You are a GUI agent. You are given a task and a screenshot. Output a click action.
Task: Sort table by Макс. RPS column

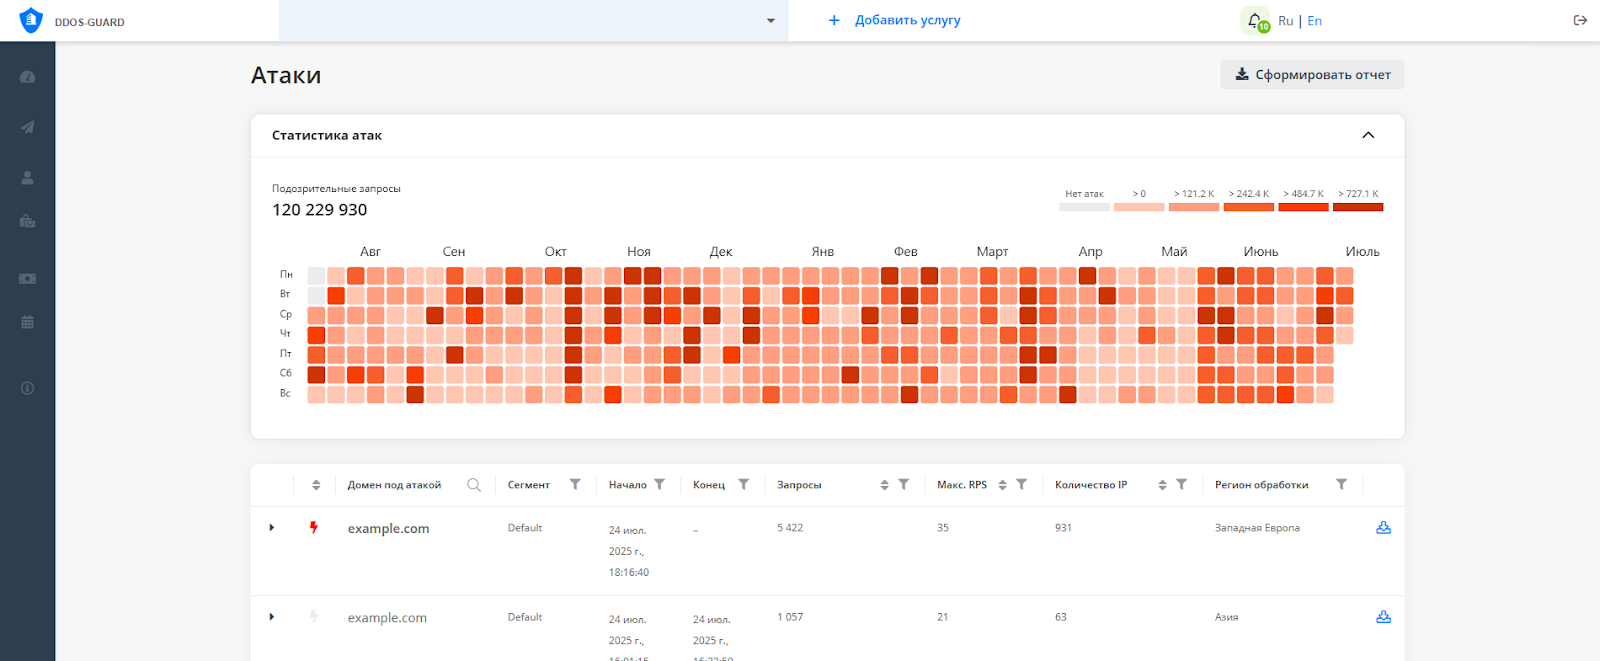pos(1002,485)
